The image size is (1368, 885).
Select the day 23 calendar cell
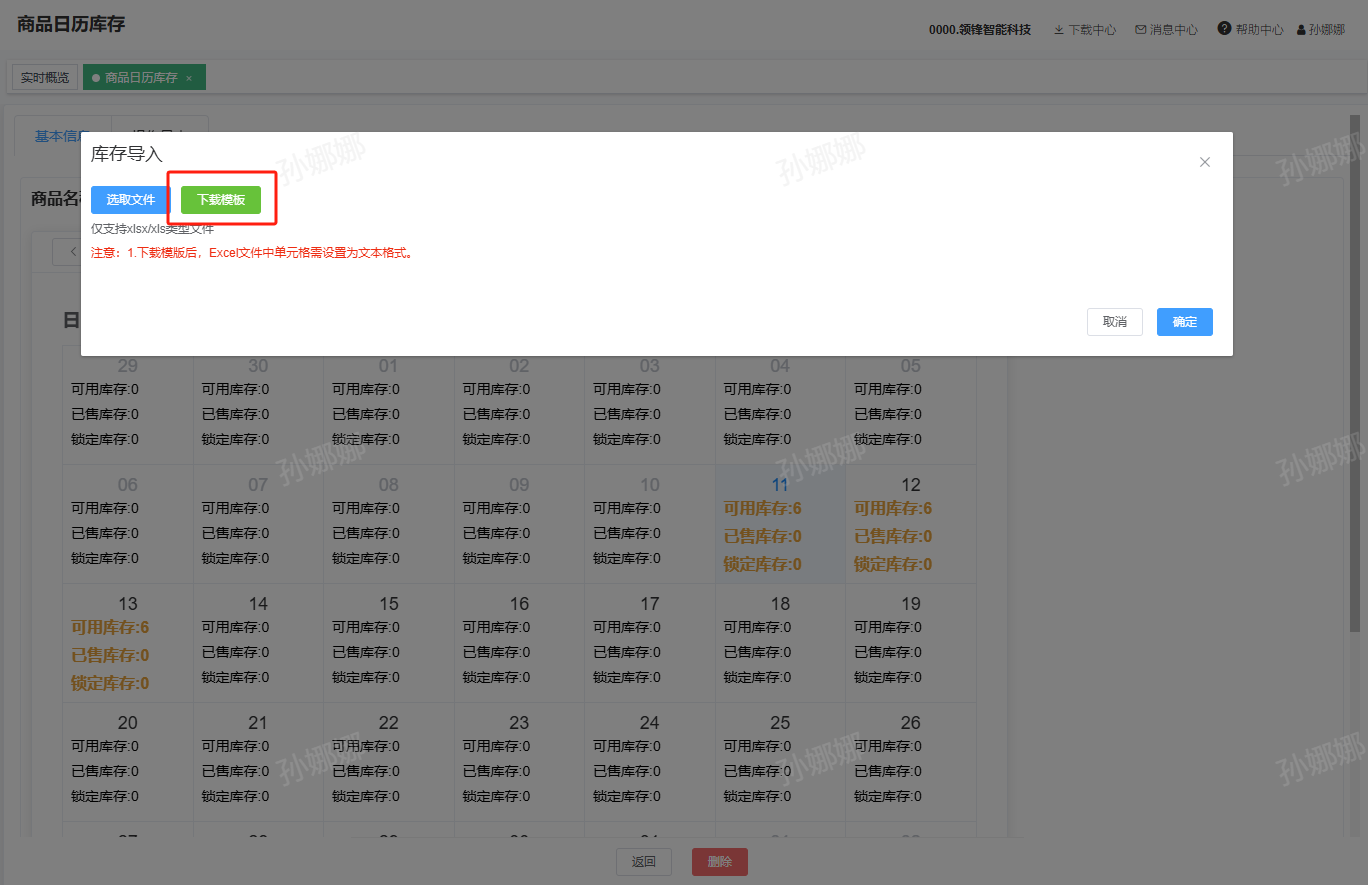(519, 762)
